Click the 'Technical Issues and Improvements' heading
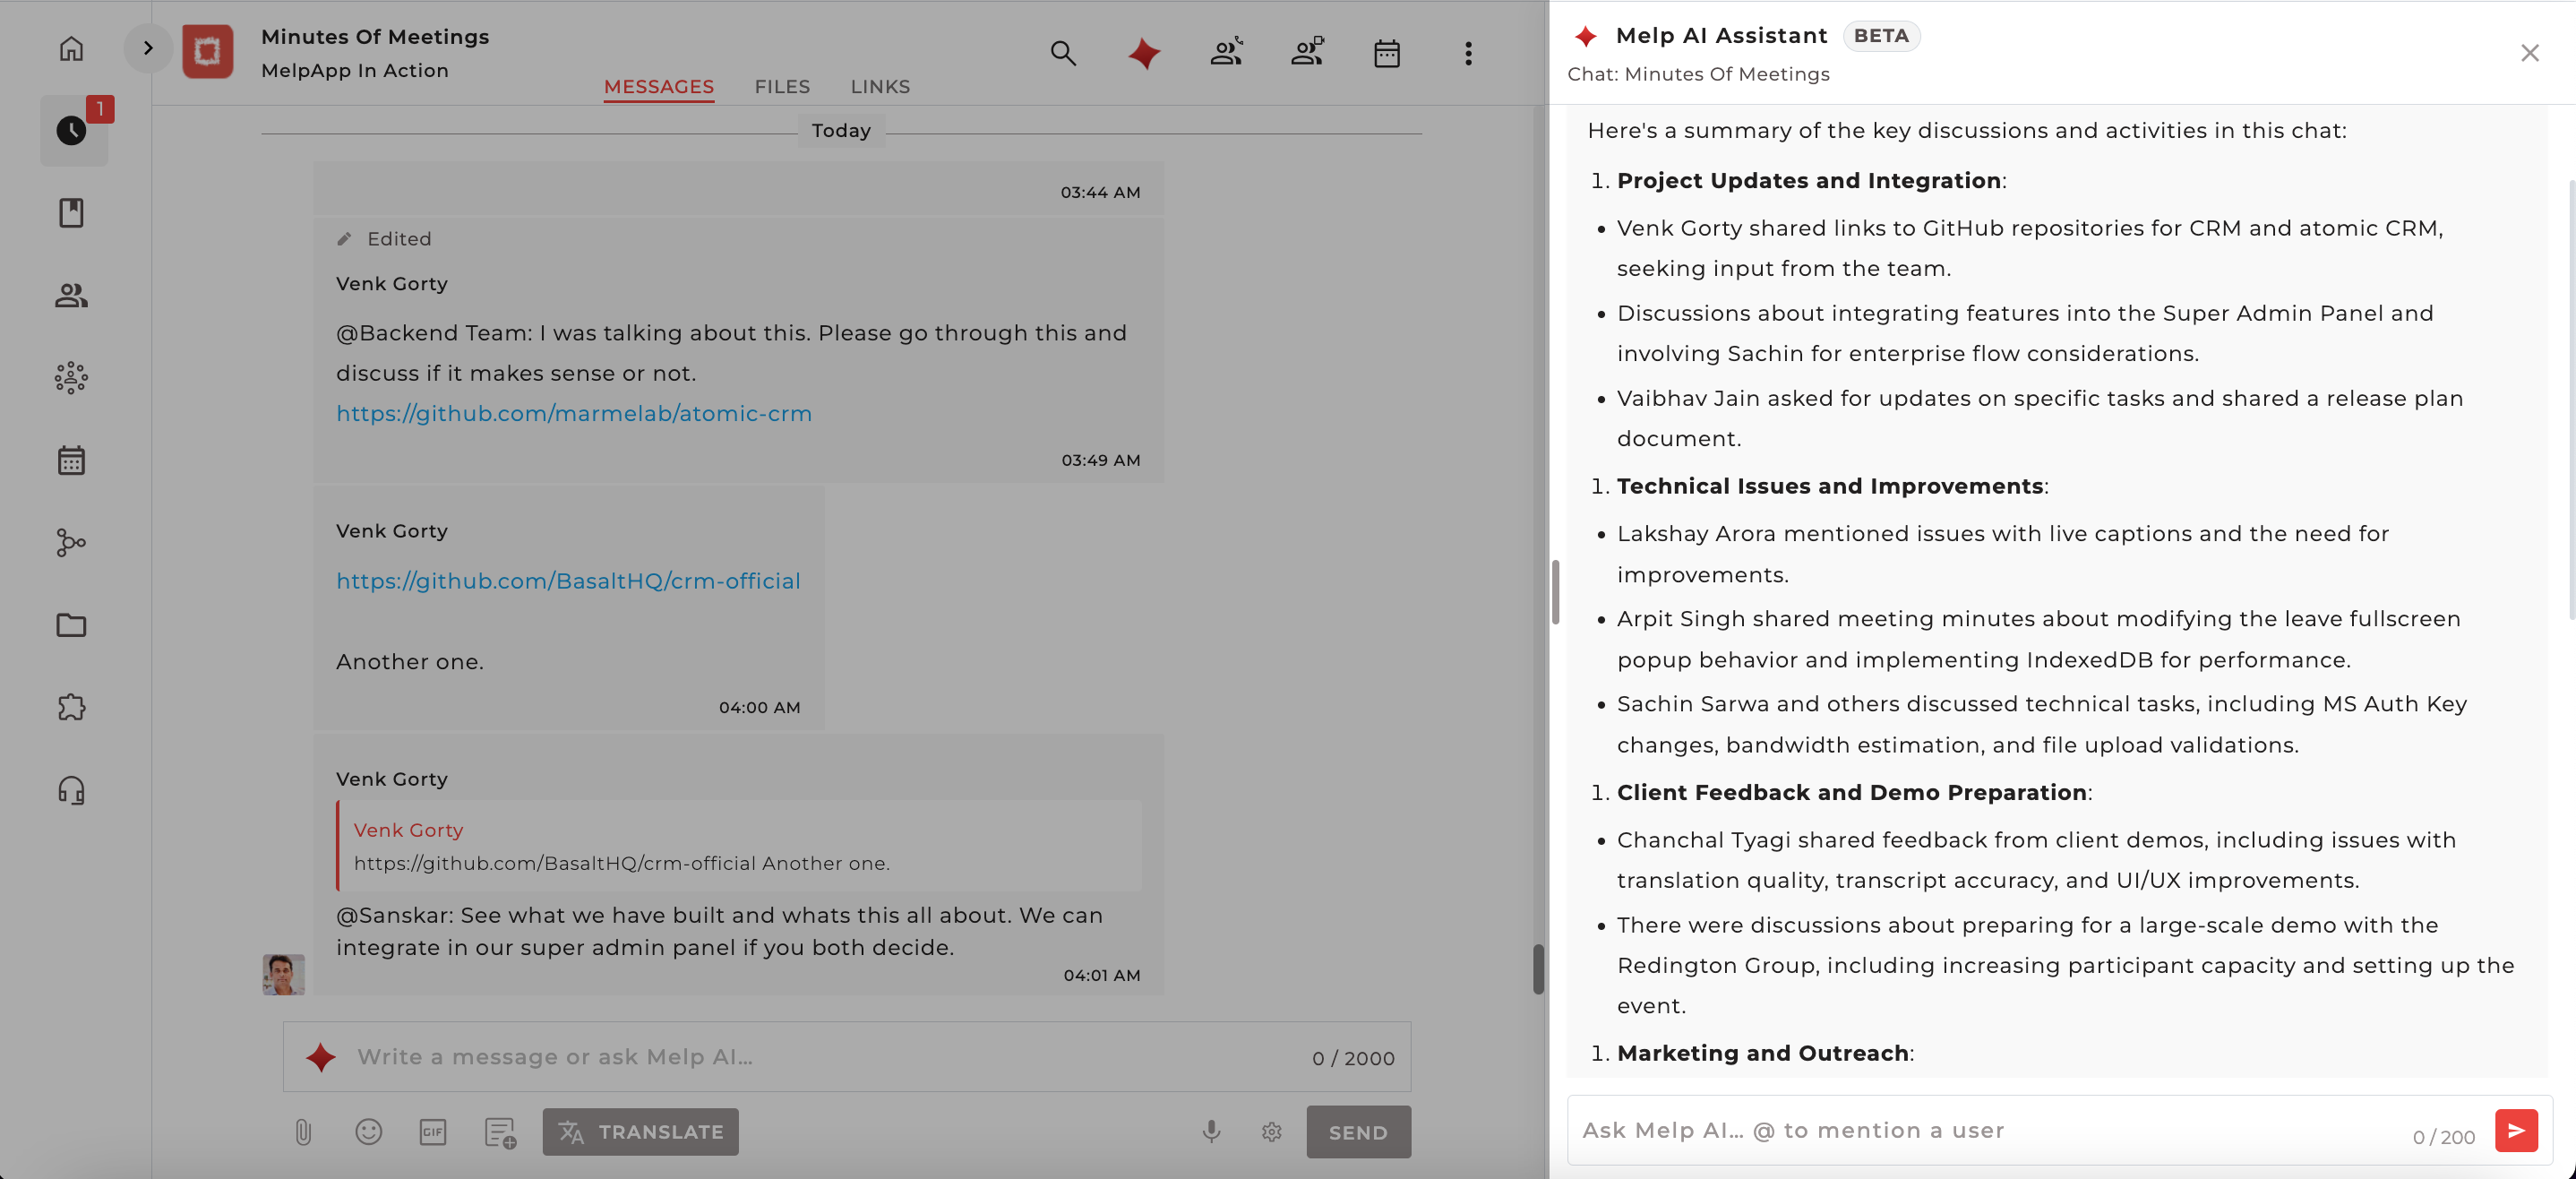The height and width of the screenshot is (1179, 2576). [x=1830, y=487]
